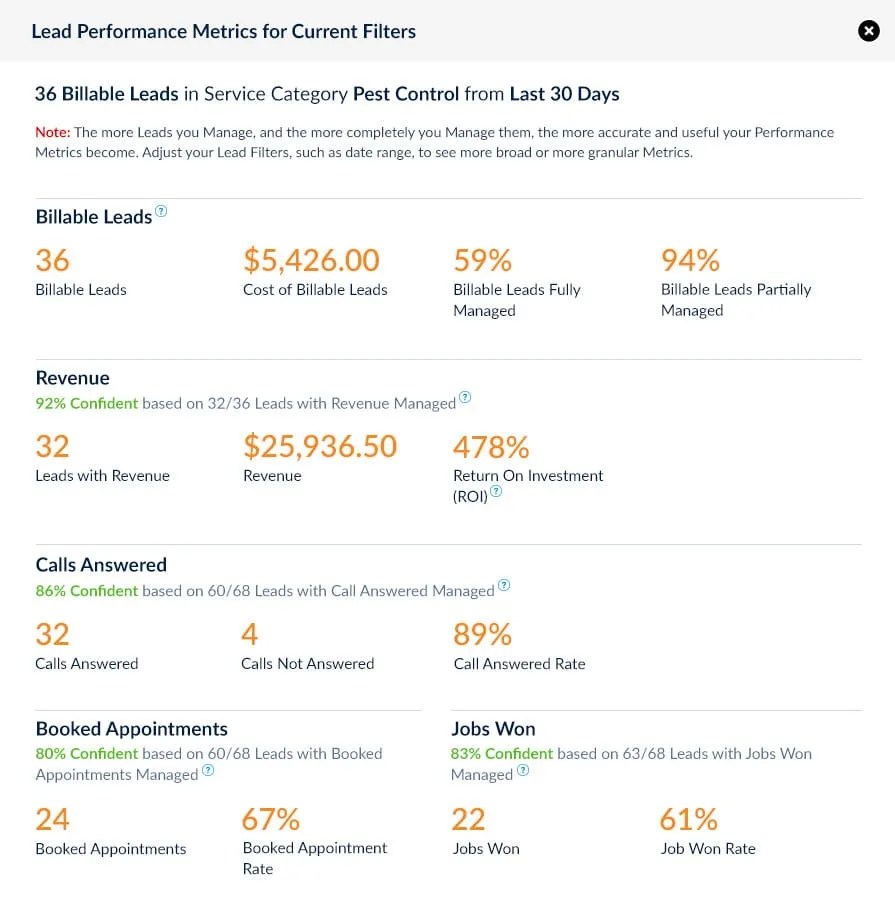Click the 89% Call Answered Rate

483,635
